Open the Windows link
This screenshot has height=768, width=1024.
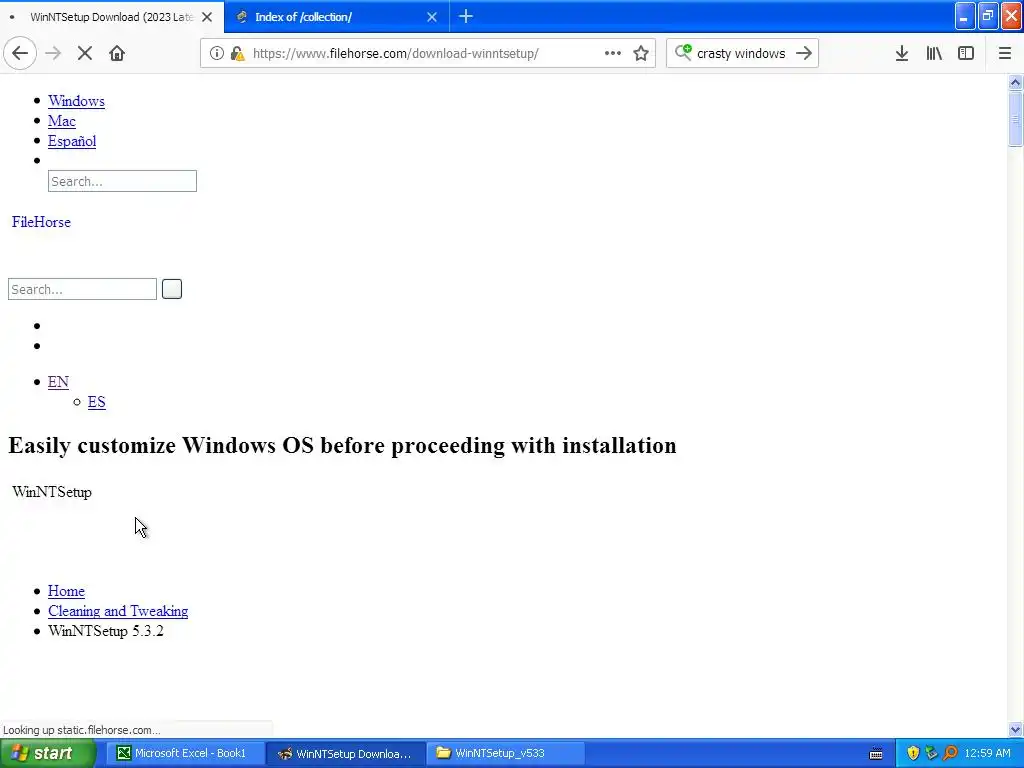pyautogui.click(x=76, y=101)
